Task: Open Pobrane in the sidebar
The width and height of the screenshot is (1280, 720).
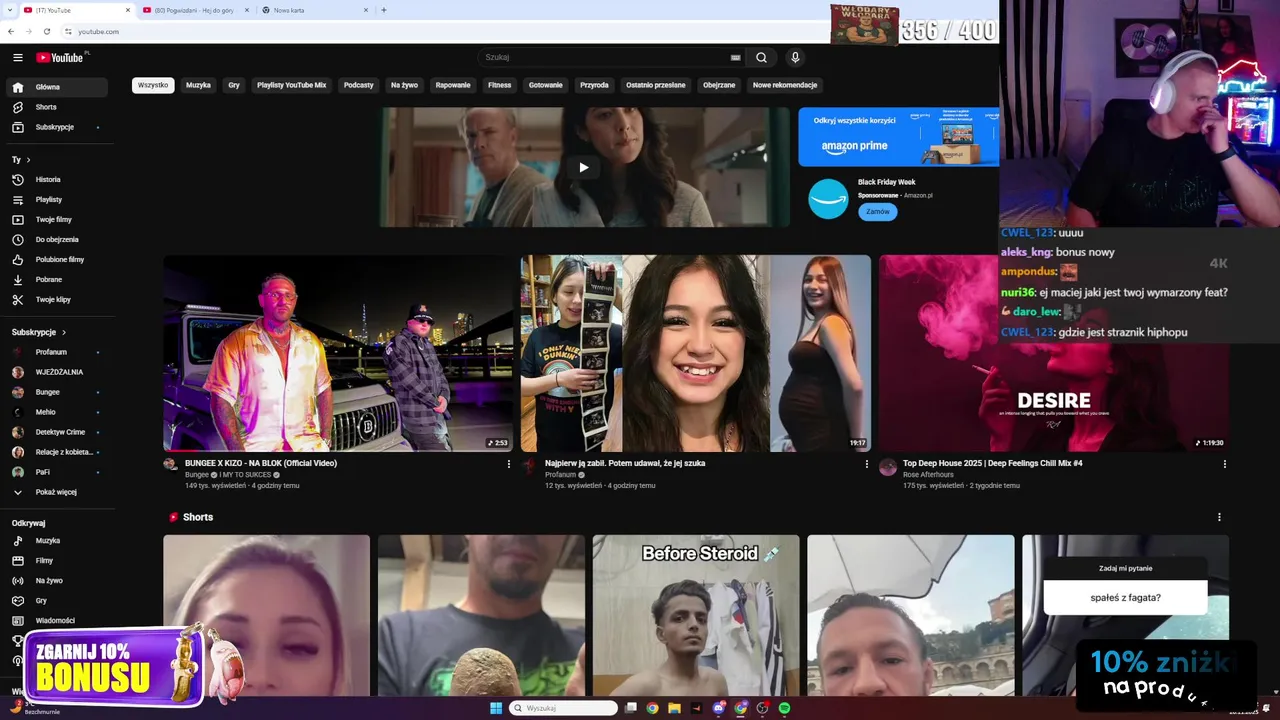Action: click(x=58, y=280)
